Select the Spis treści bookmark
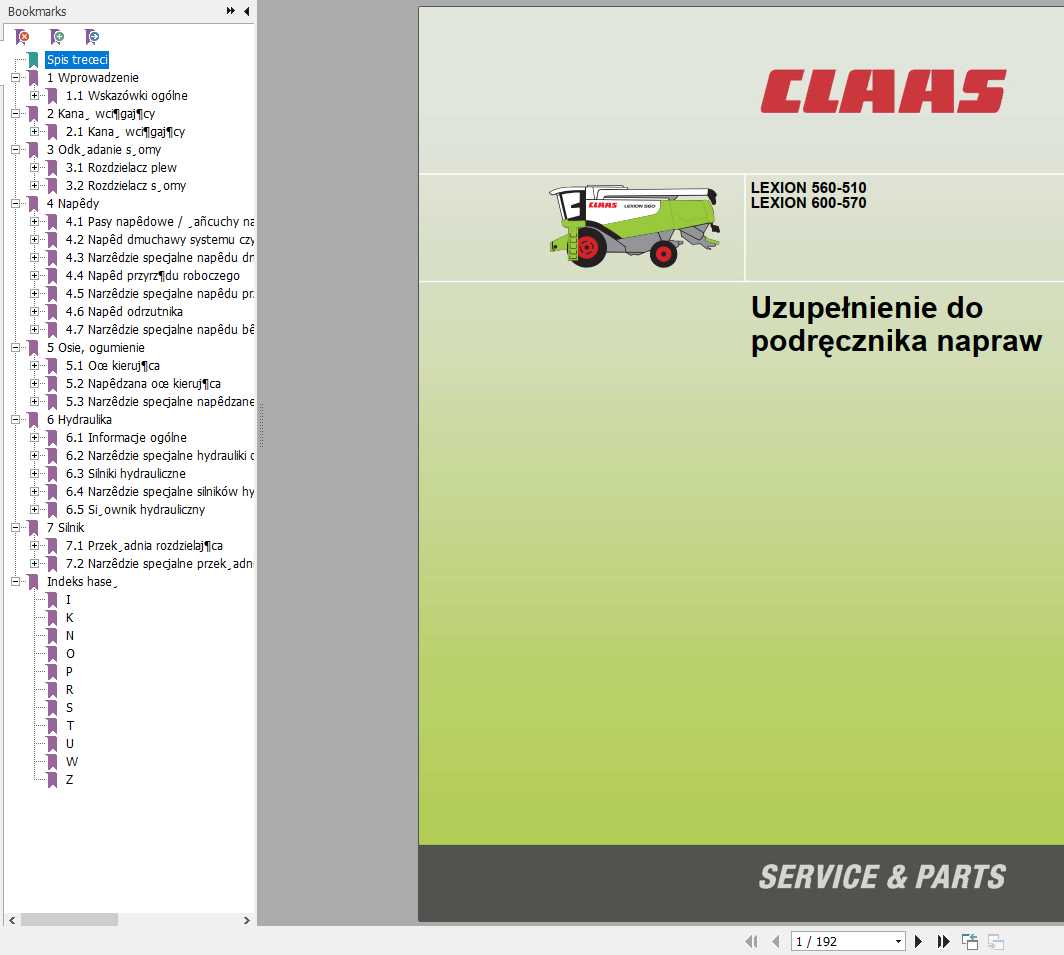This screenshot has height=955, width=1064. click(x=77, y=60)
